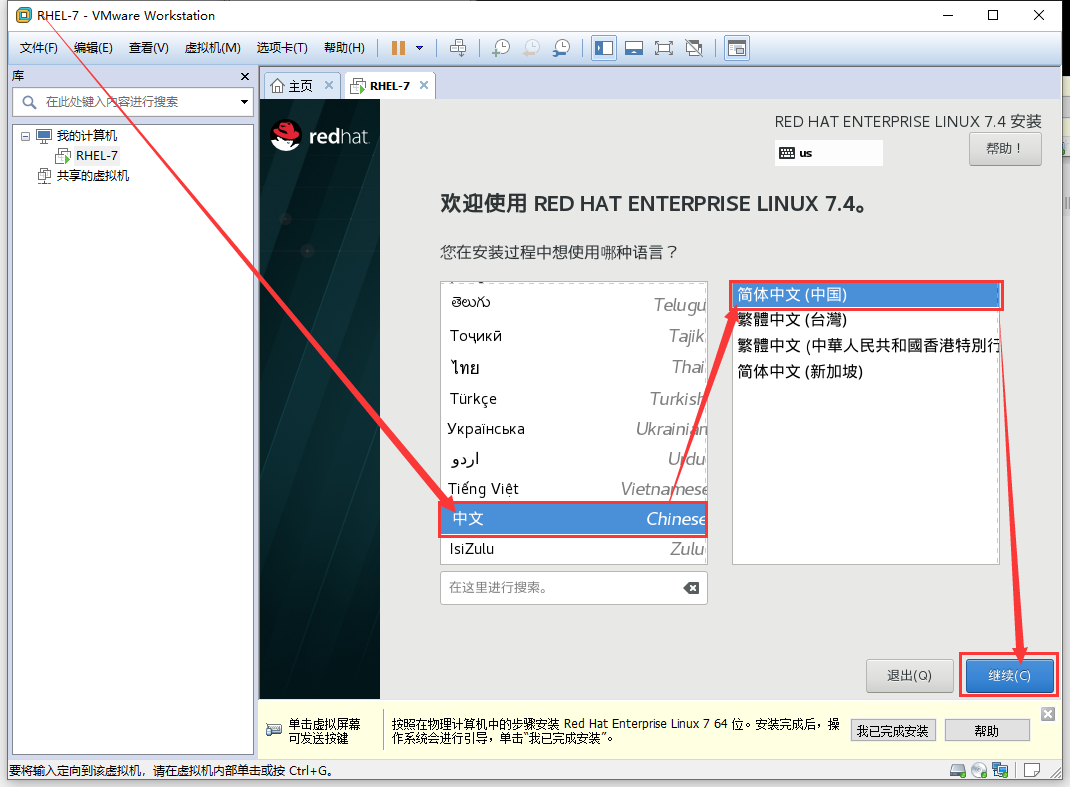Select 简体中文 (中国) language option

click(x=865, y=295)
